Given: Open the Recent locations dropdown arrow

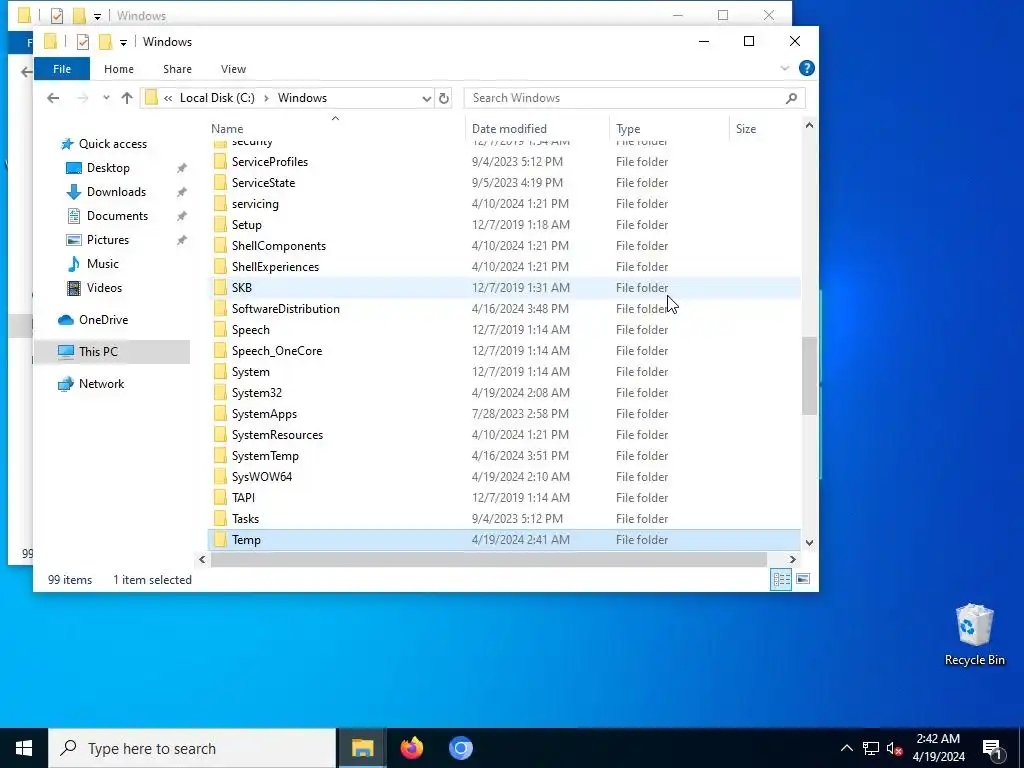Looking at the screenshot, I should (106, 98).
